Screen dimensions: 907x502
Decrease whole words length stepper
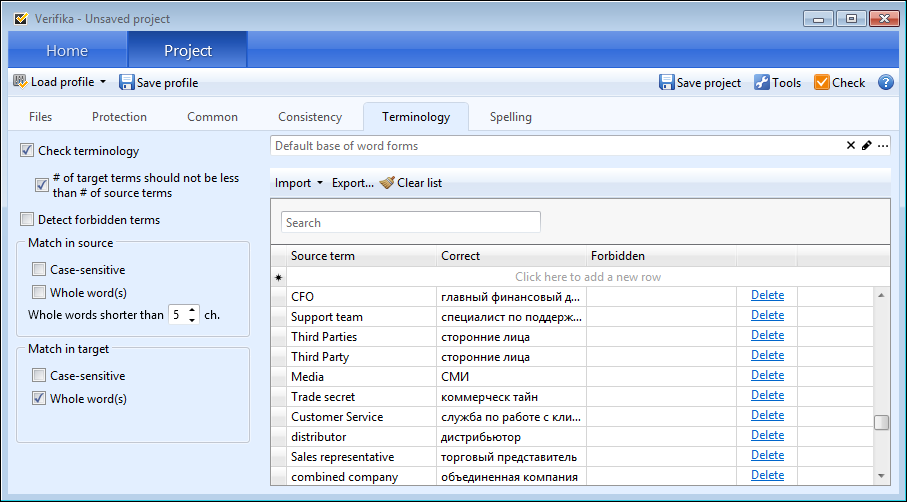[x=193, y=320]
